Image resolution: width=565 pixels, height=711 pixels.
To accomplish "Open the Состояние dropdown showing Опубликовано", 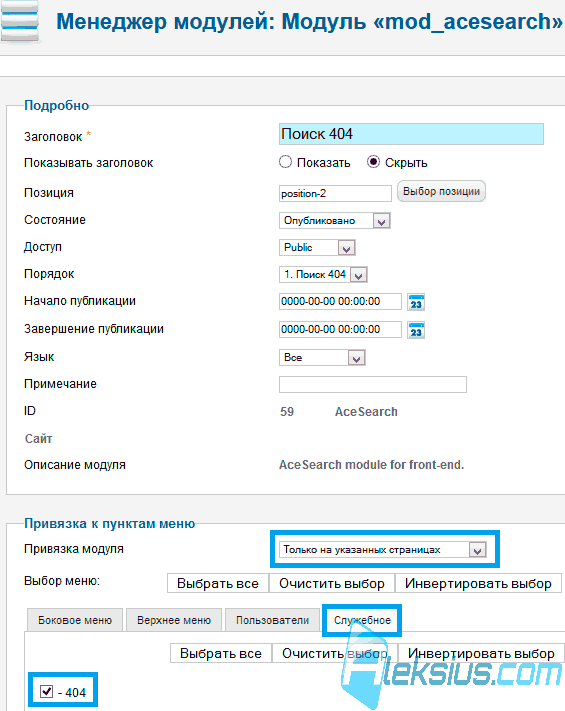I will coord(335,221).
